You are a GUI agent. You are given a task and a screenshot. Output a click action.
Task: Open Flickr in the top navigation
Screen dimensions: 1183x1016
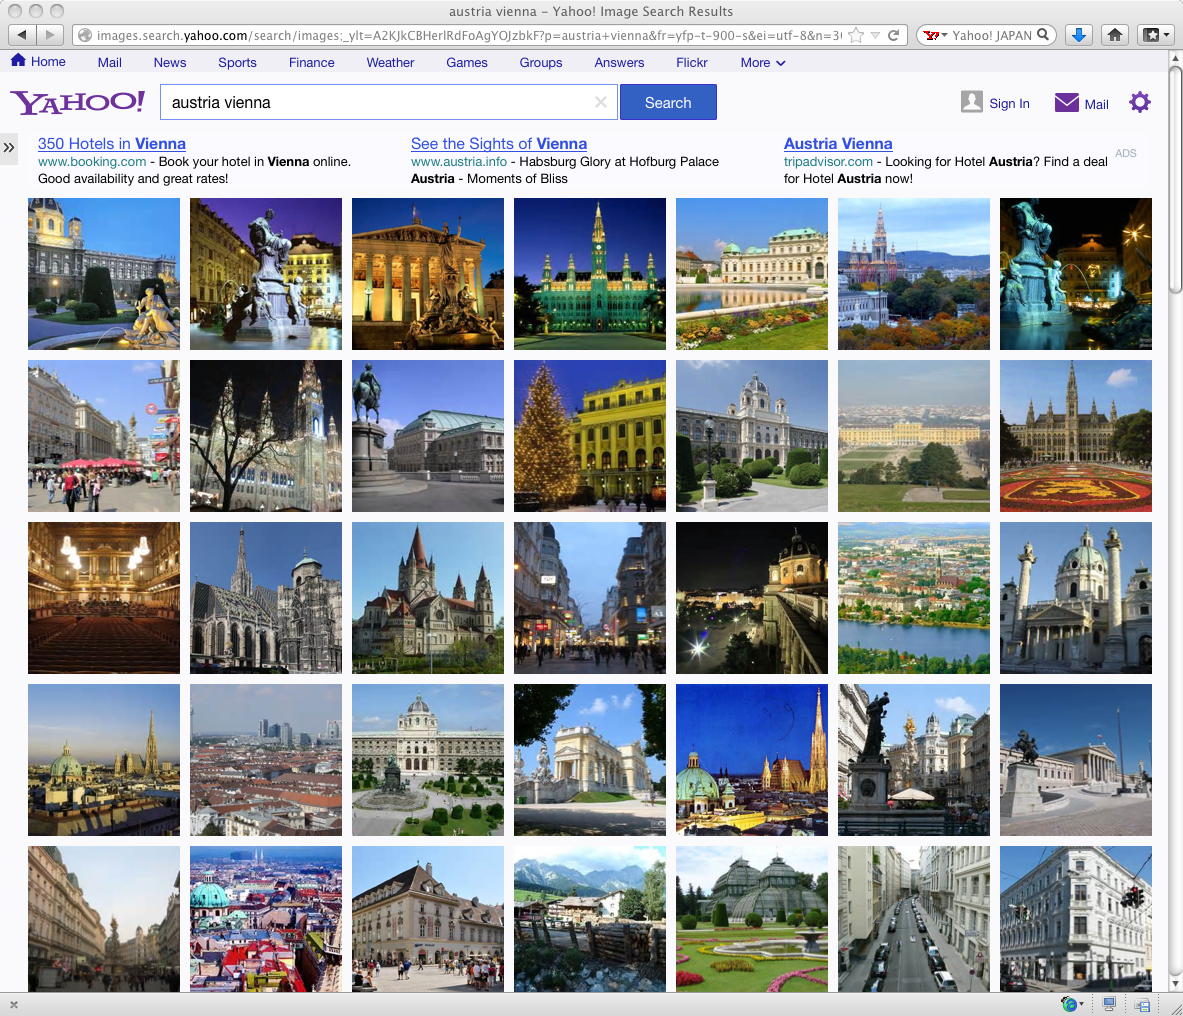point(691,63)
